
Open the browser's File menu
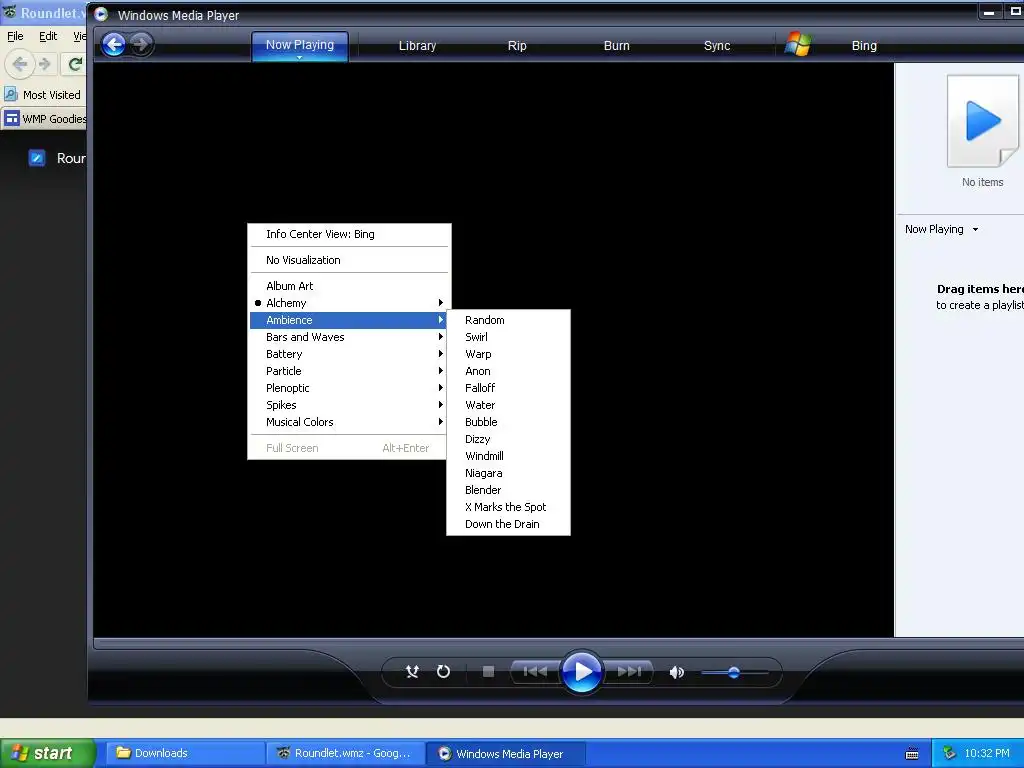[15, 37]
